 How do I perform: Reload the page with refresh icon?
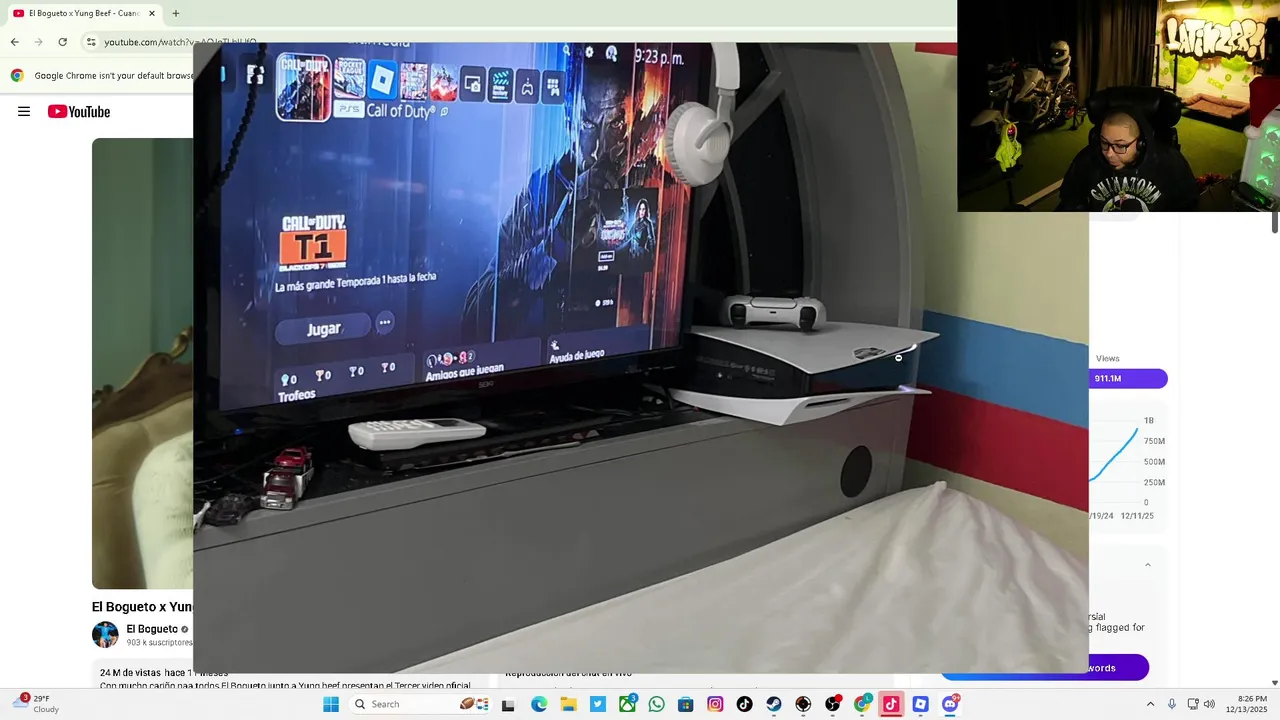[x=62, y=42]
